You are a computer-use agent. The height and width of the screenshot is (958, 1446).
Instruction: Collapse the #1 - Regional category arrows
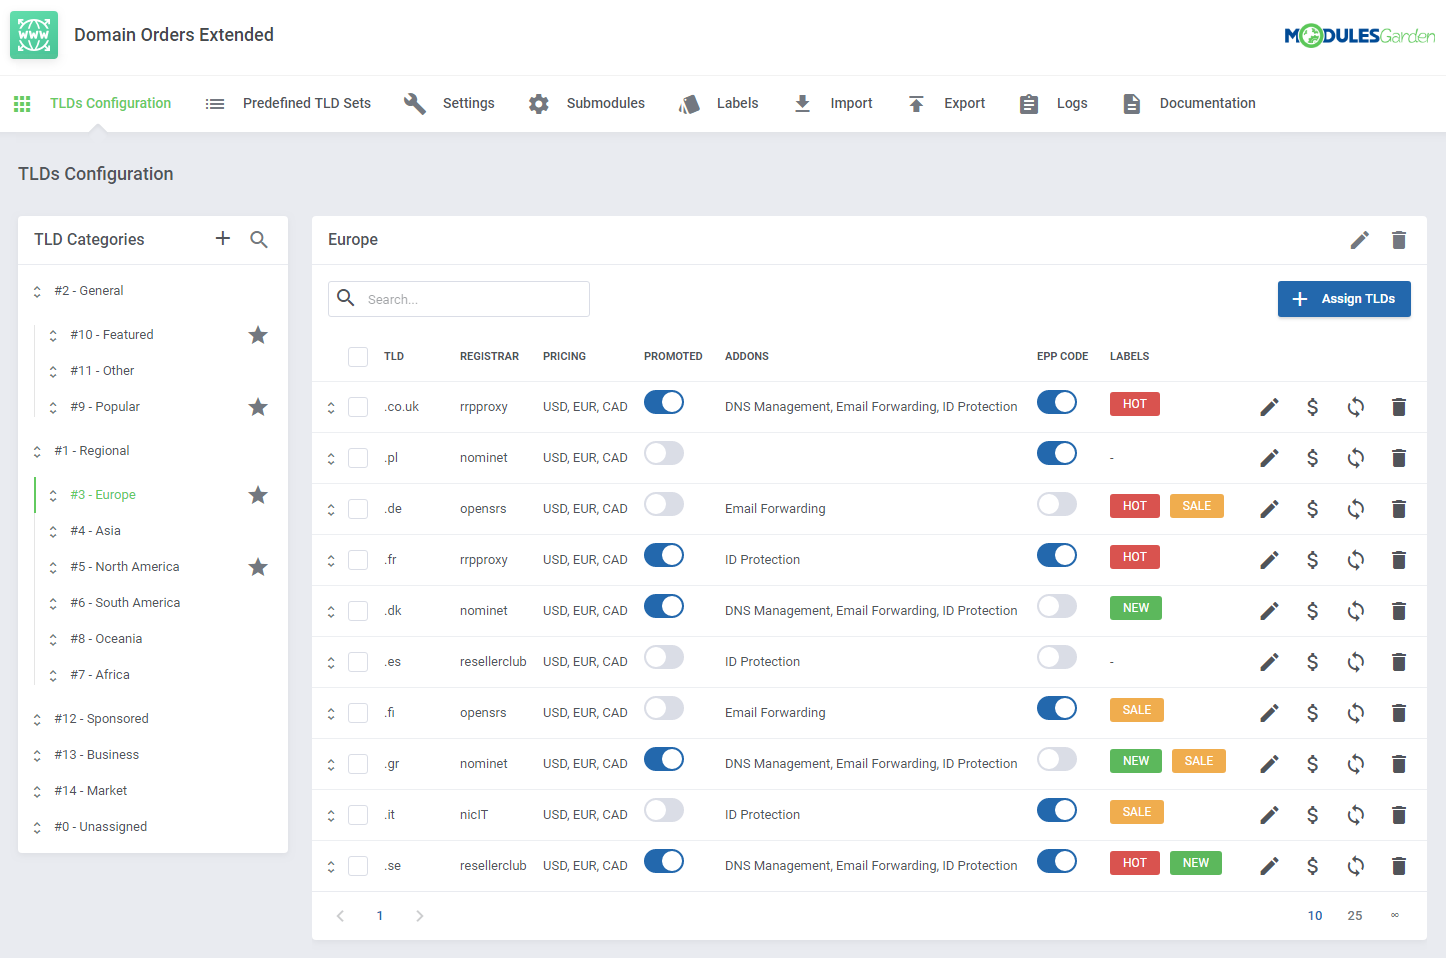point(37,452)
